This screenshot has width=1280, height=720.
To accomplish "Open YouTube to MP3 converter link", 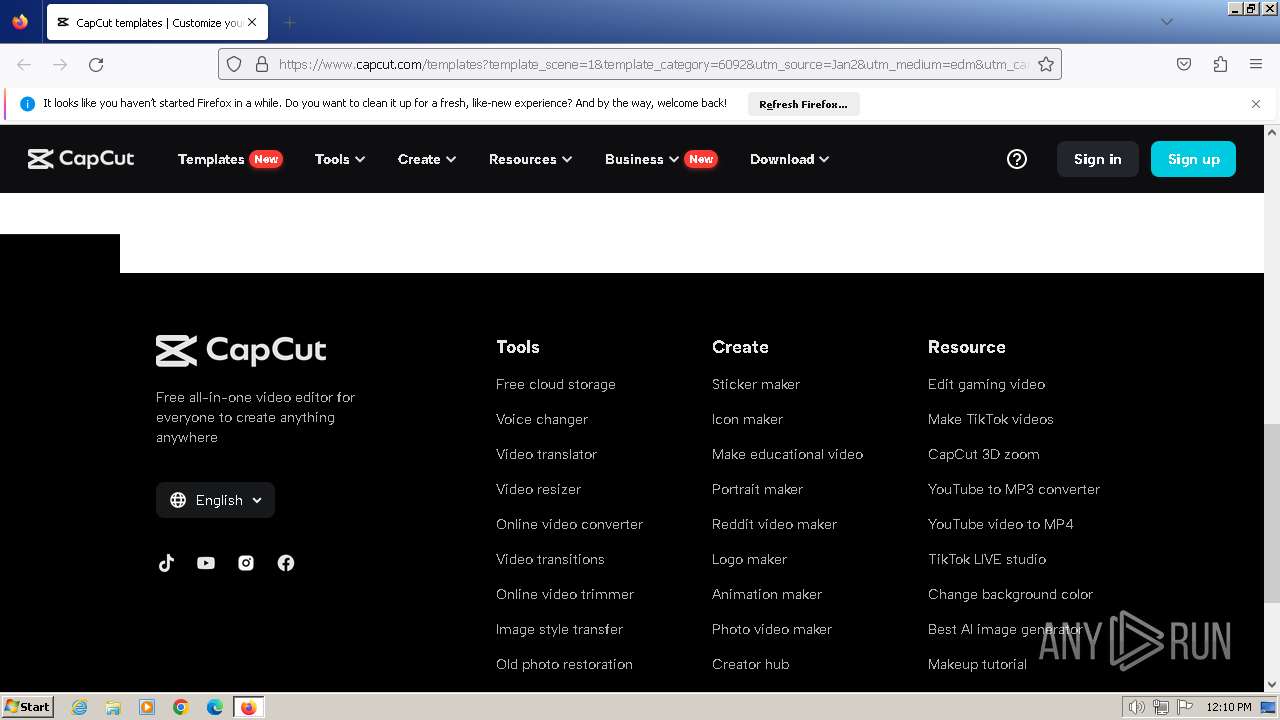I will [1013, 489].
